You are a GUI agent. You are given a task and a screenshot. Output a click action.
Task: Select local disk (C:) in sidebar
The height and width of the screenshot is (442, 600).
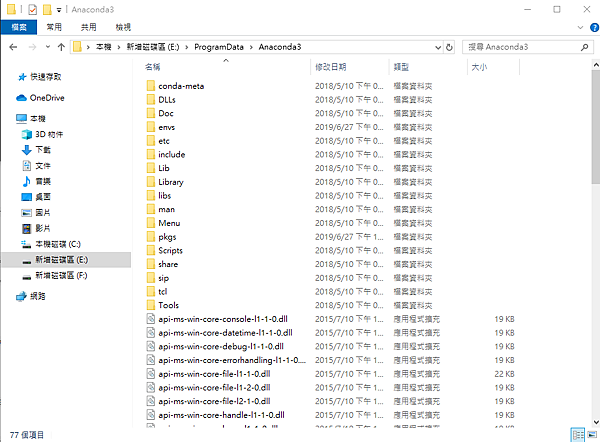[x=58, y=244]
